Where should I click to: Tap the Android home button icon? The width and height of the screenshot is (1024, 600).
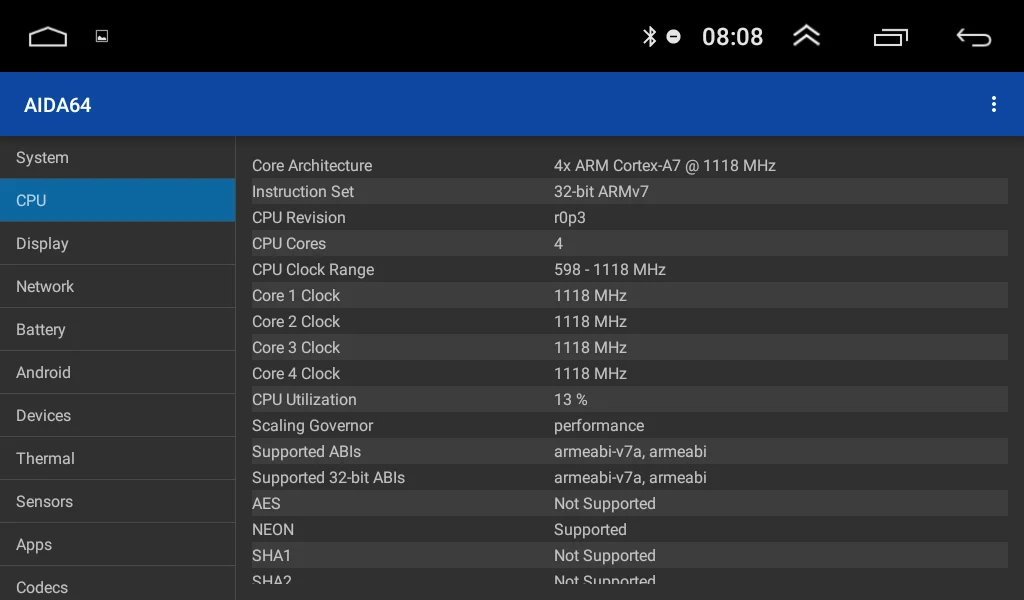tap(48, 37)
